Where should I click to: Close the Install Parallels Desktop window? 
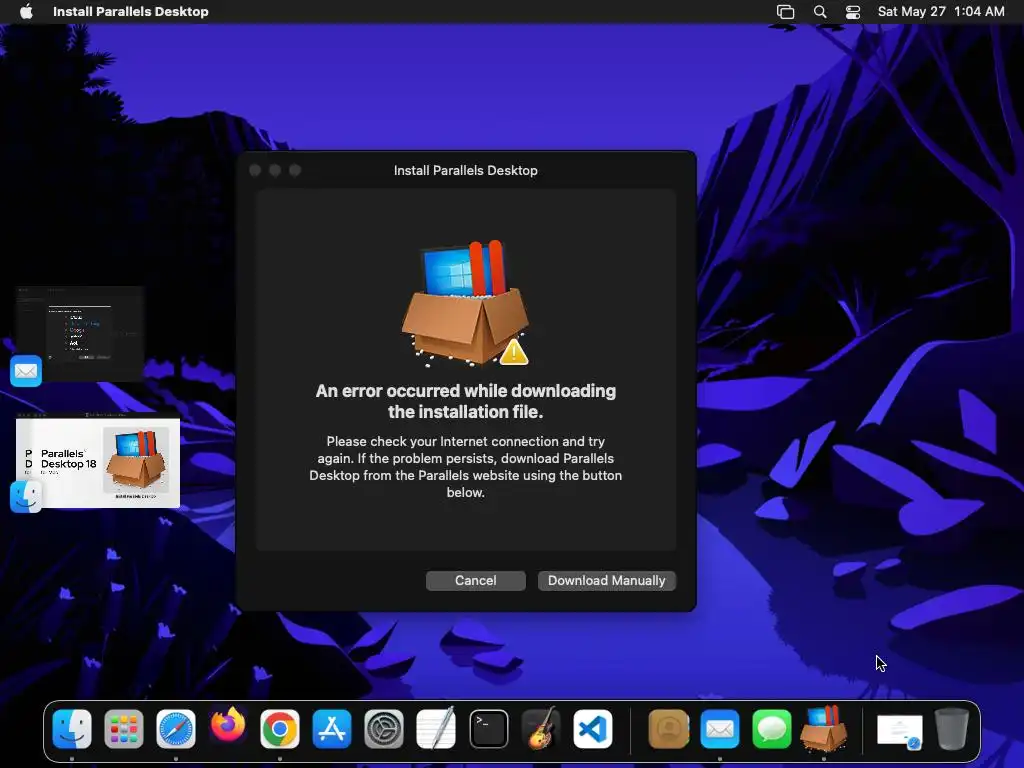coord(255,170)
